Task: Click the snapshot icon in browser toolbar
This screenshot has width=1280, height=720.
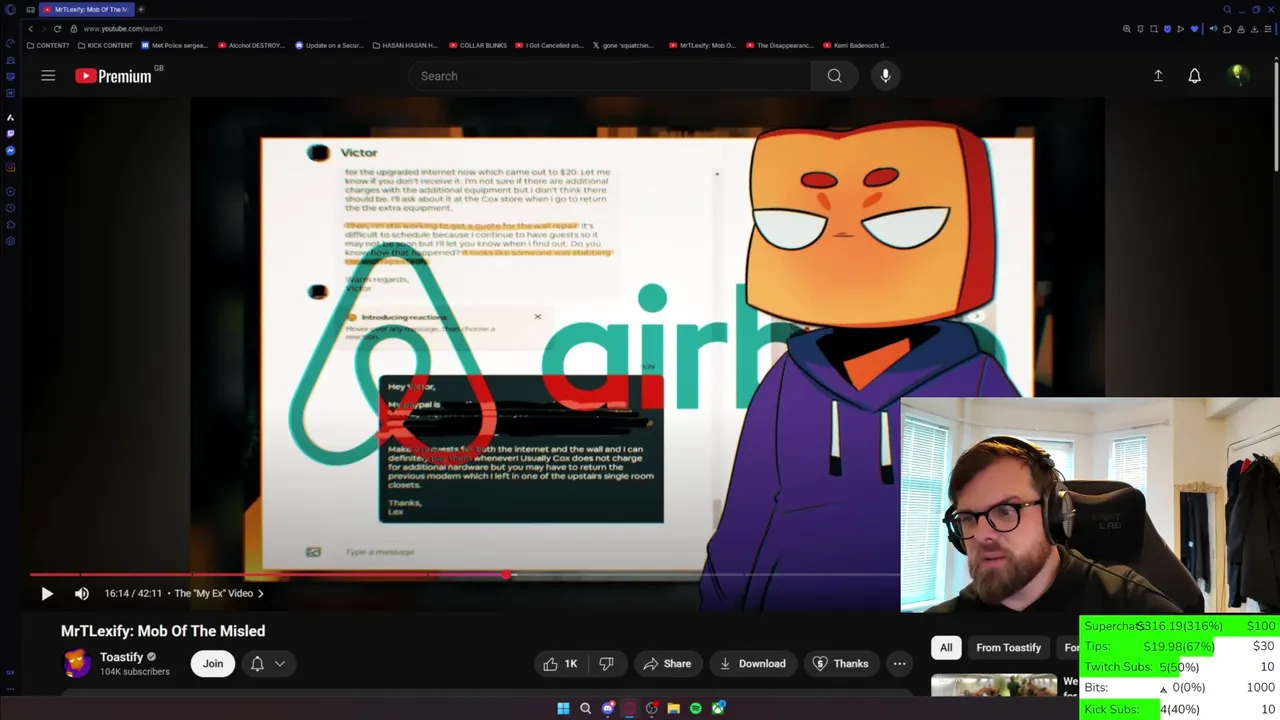Action: coord(1154,29)
